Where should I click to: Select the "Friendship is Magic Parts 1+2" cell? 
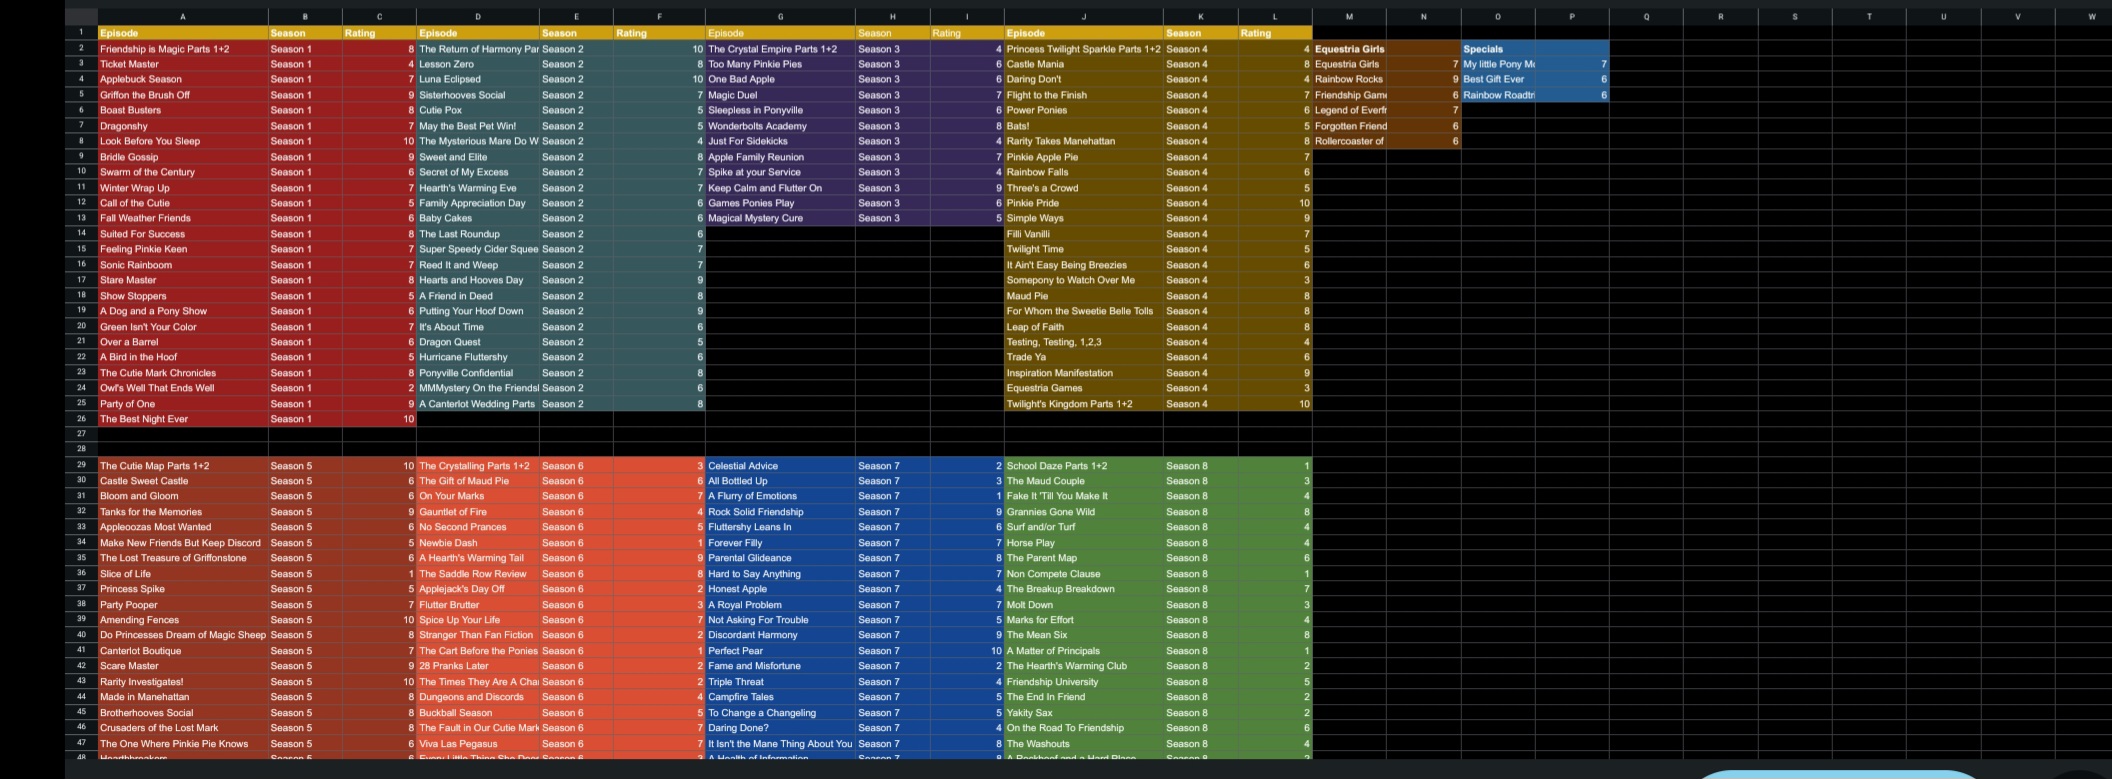coord(183,49)
